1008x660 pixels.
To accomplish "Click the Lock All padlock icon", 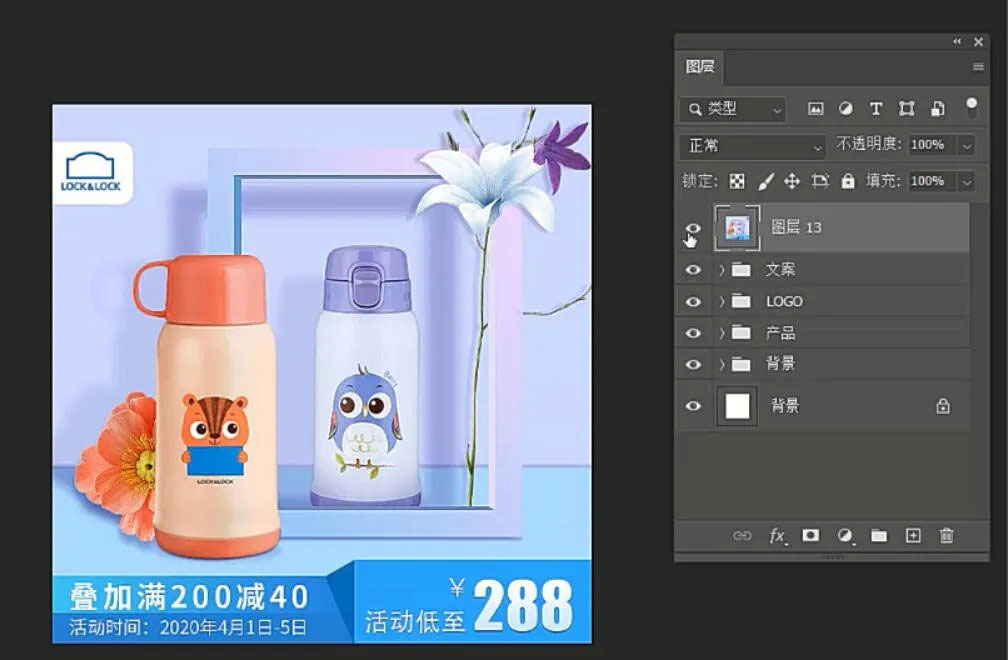I will pos(848,181).
